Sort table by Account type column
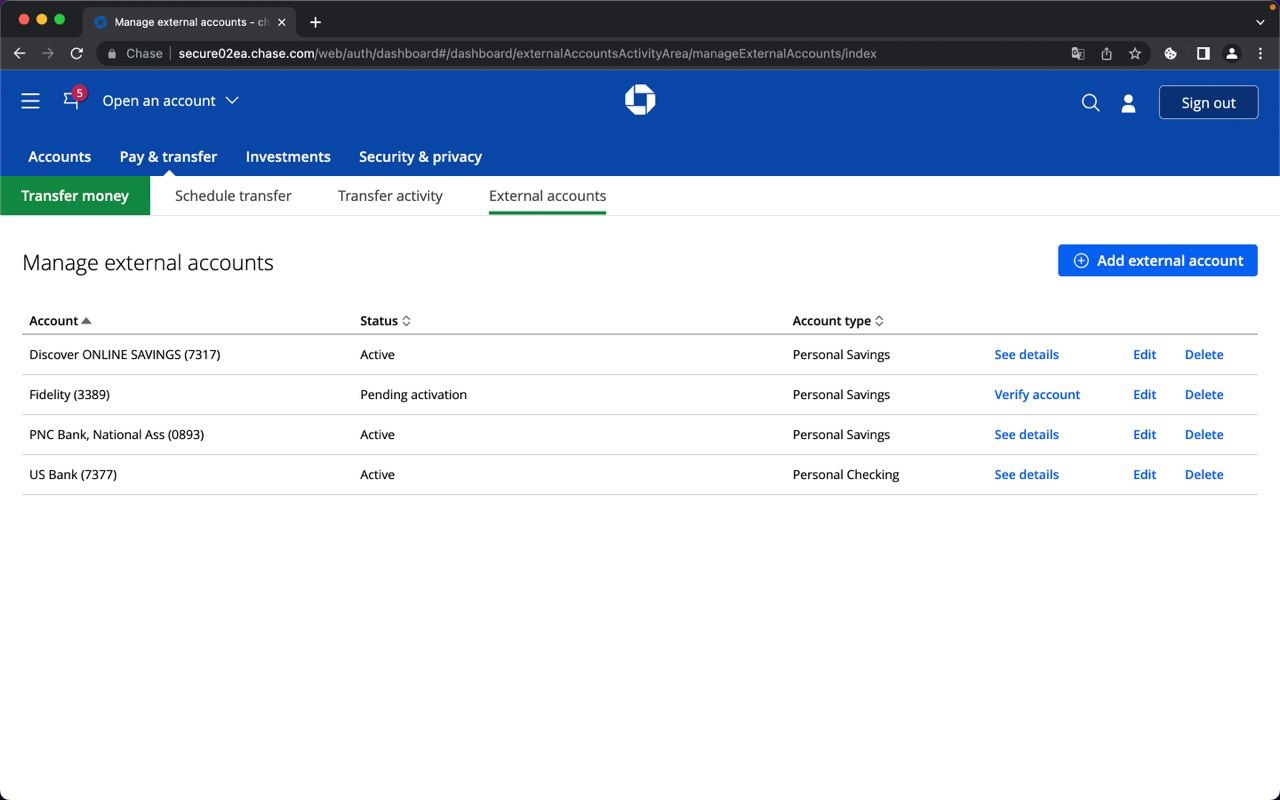Image resolution: width=1280 pixels, height=800 pixels. (x=837, y=321)
